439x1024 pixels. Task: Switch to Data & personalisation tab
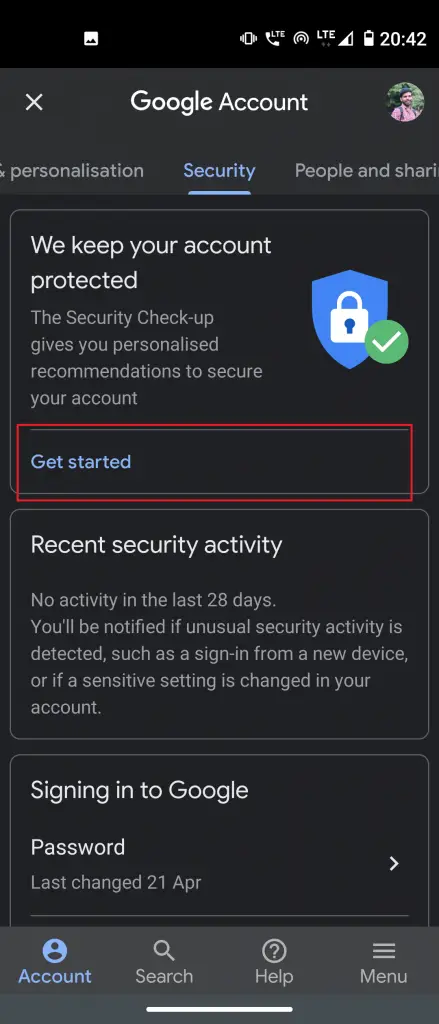click(72, 170)
